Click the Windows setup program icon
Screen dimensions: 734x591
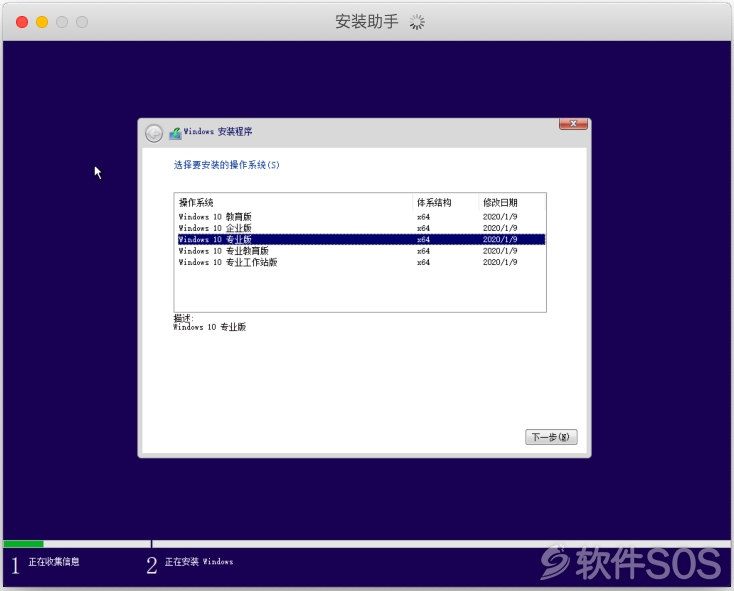[x=175, y=133]
